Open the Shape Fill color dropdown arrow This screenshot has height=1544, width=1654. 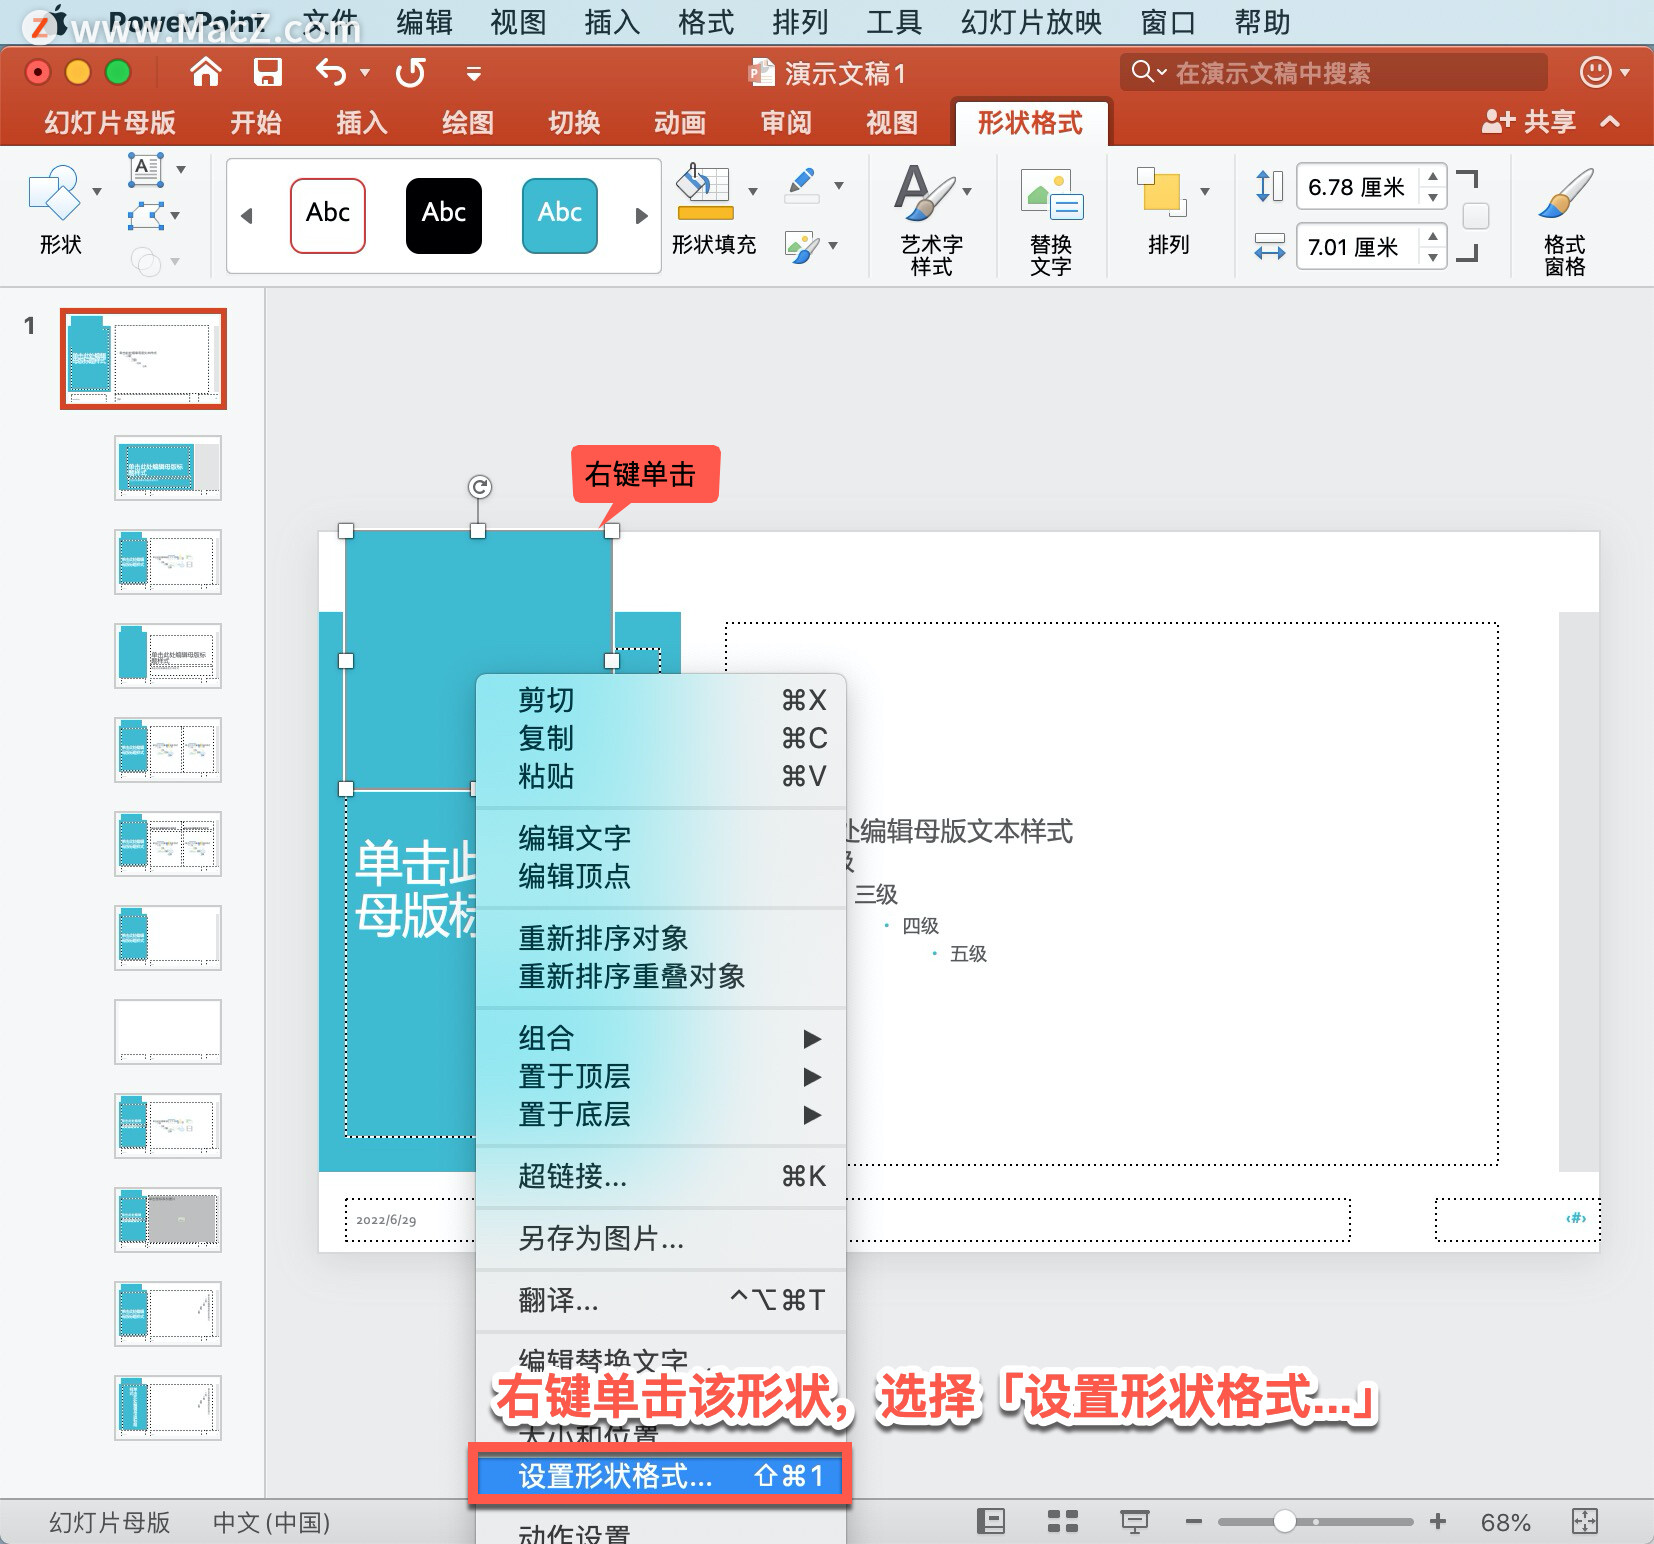(x=753, y=191)
